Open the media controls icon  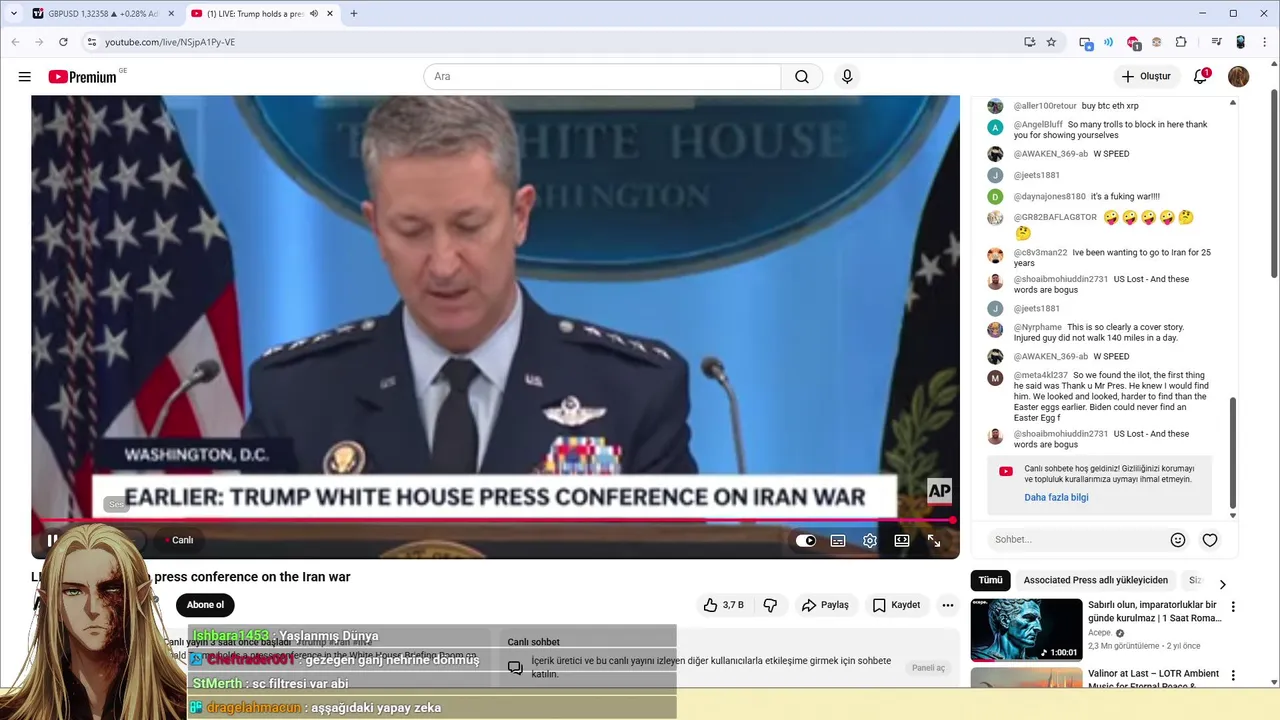coord(1217,42)
